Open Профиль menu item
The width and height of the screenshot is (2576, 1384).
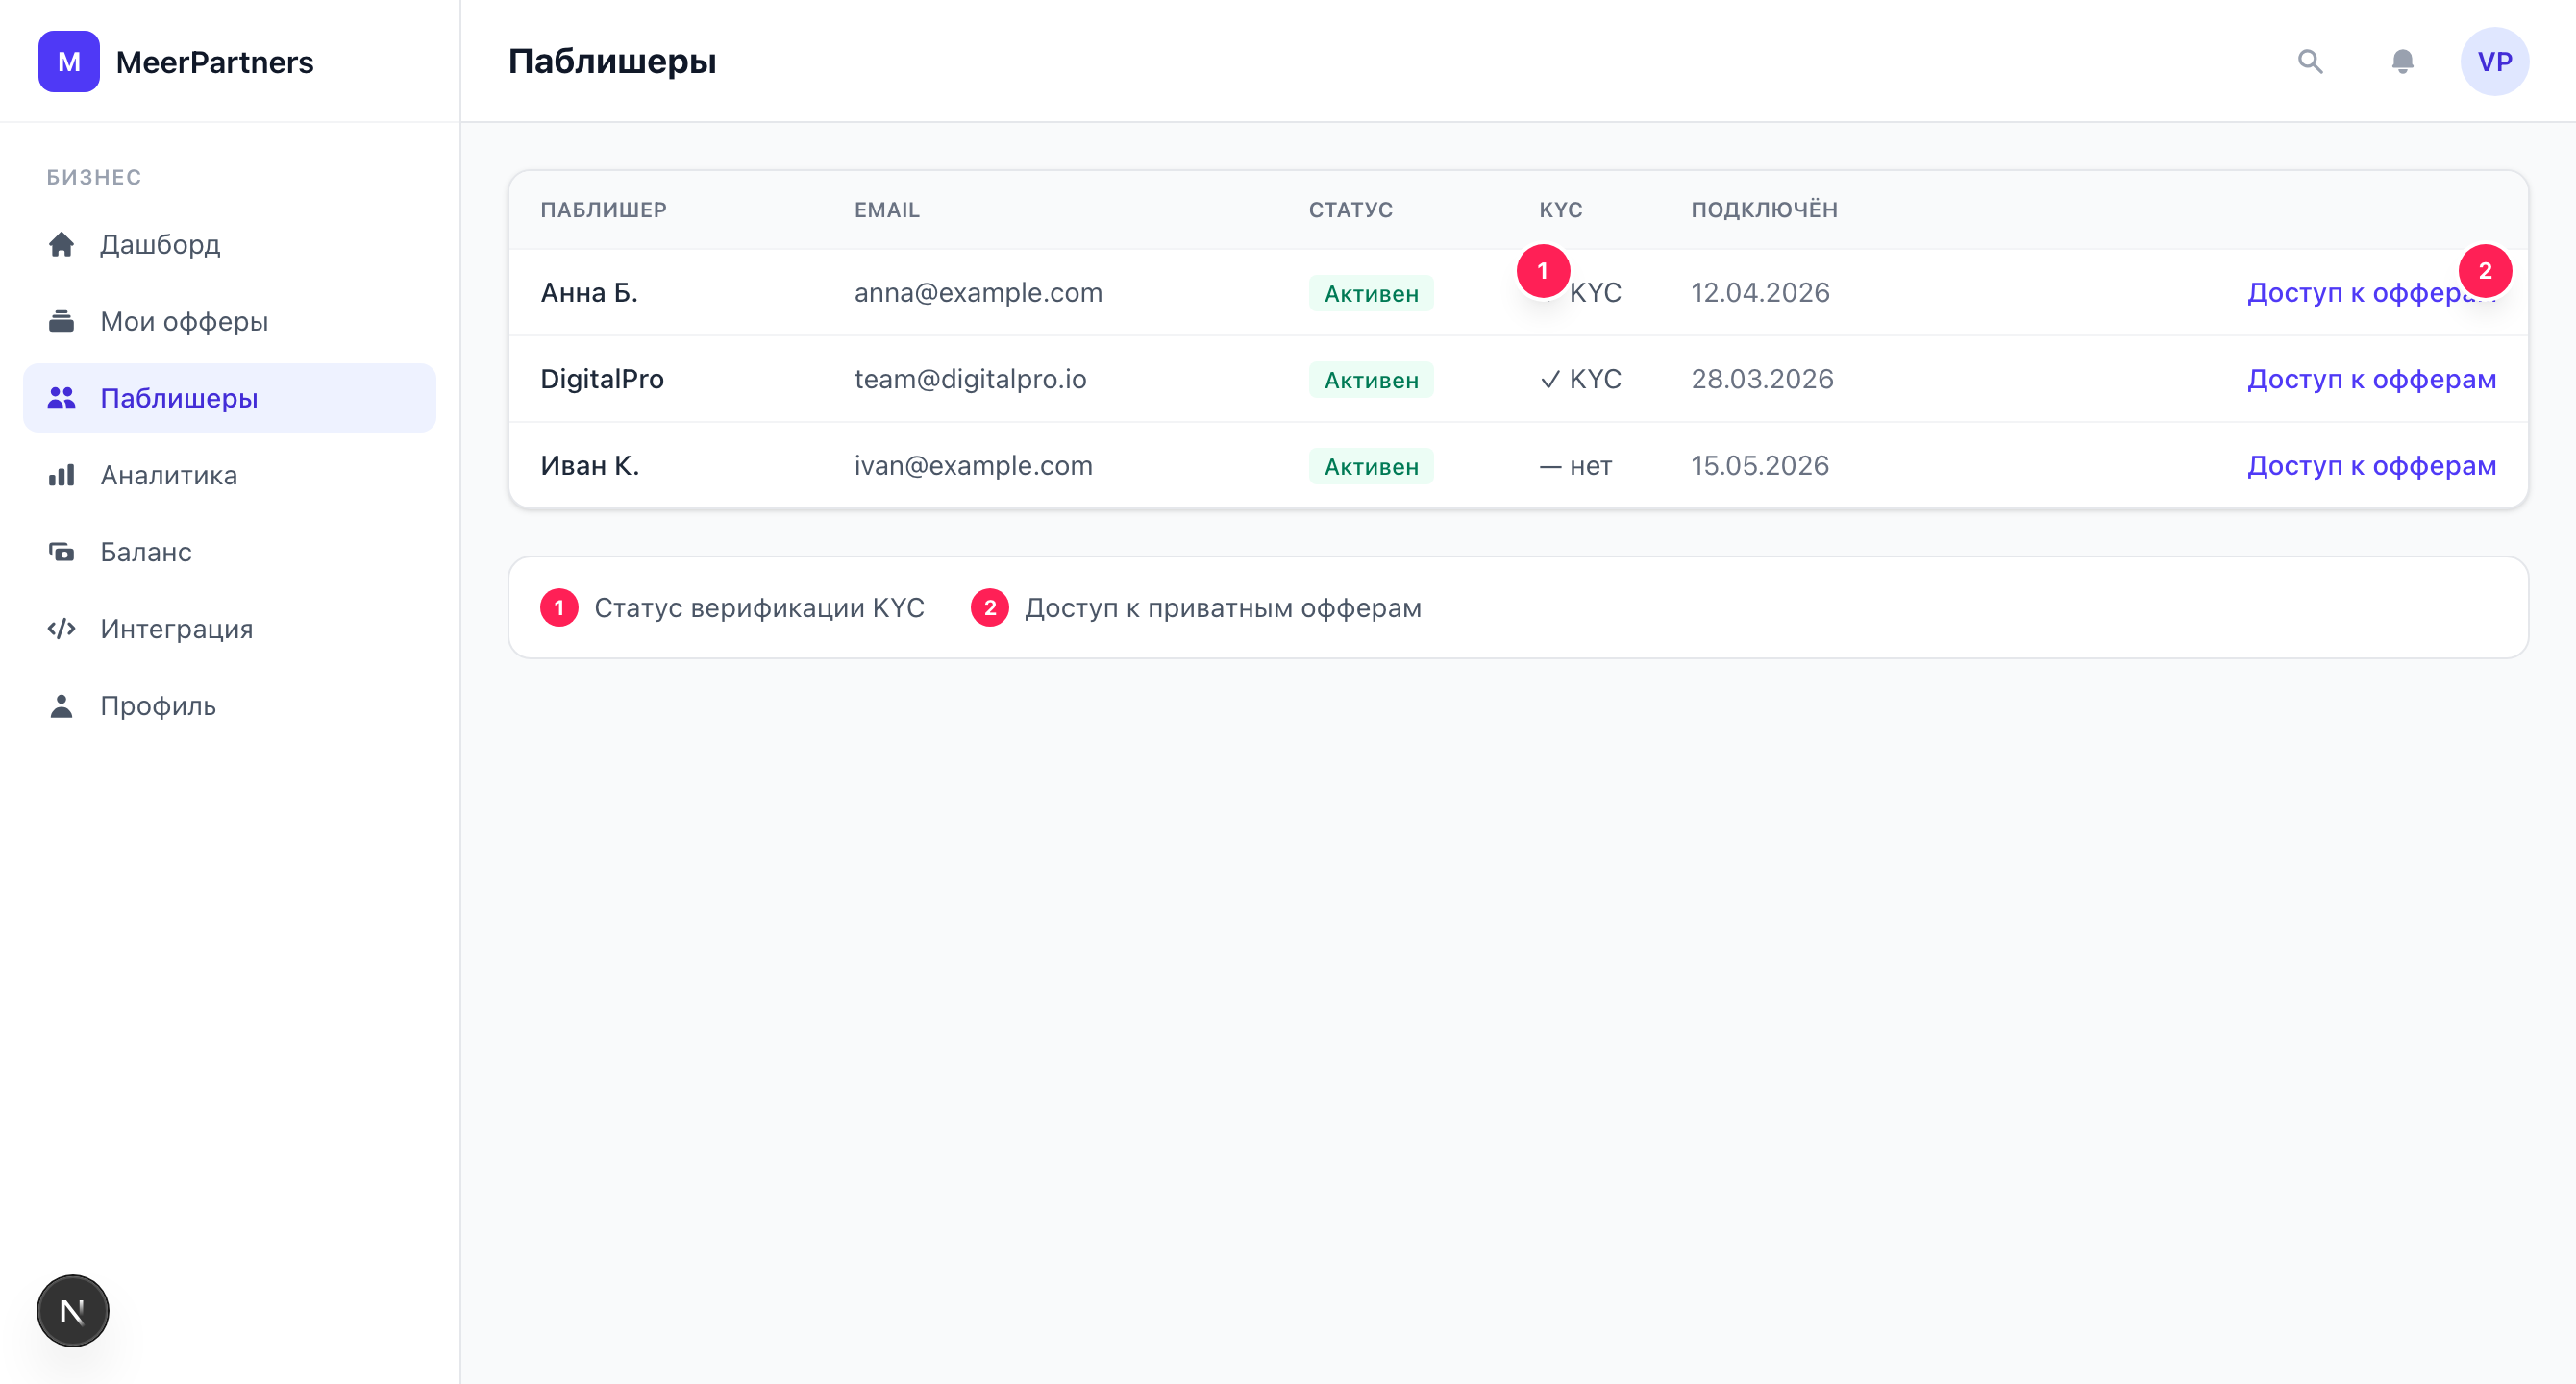point(230,706)
